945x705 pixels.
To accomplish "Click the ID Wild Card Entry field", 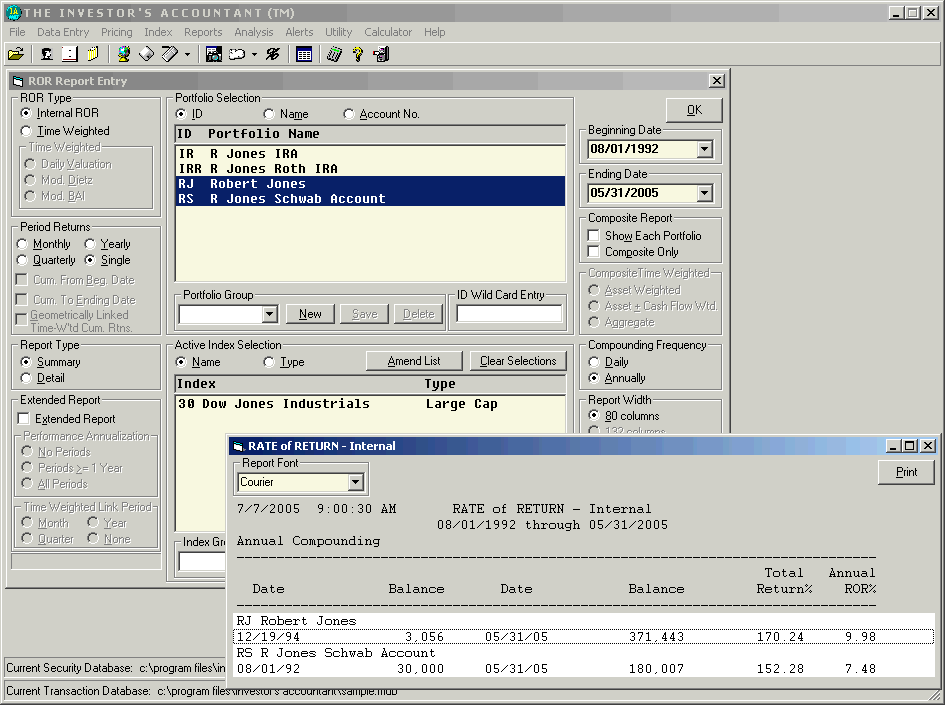I will point(509,314).
